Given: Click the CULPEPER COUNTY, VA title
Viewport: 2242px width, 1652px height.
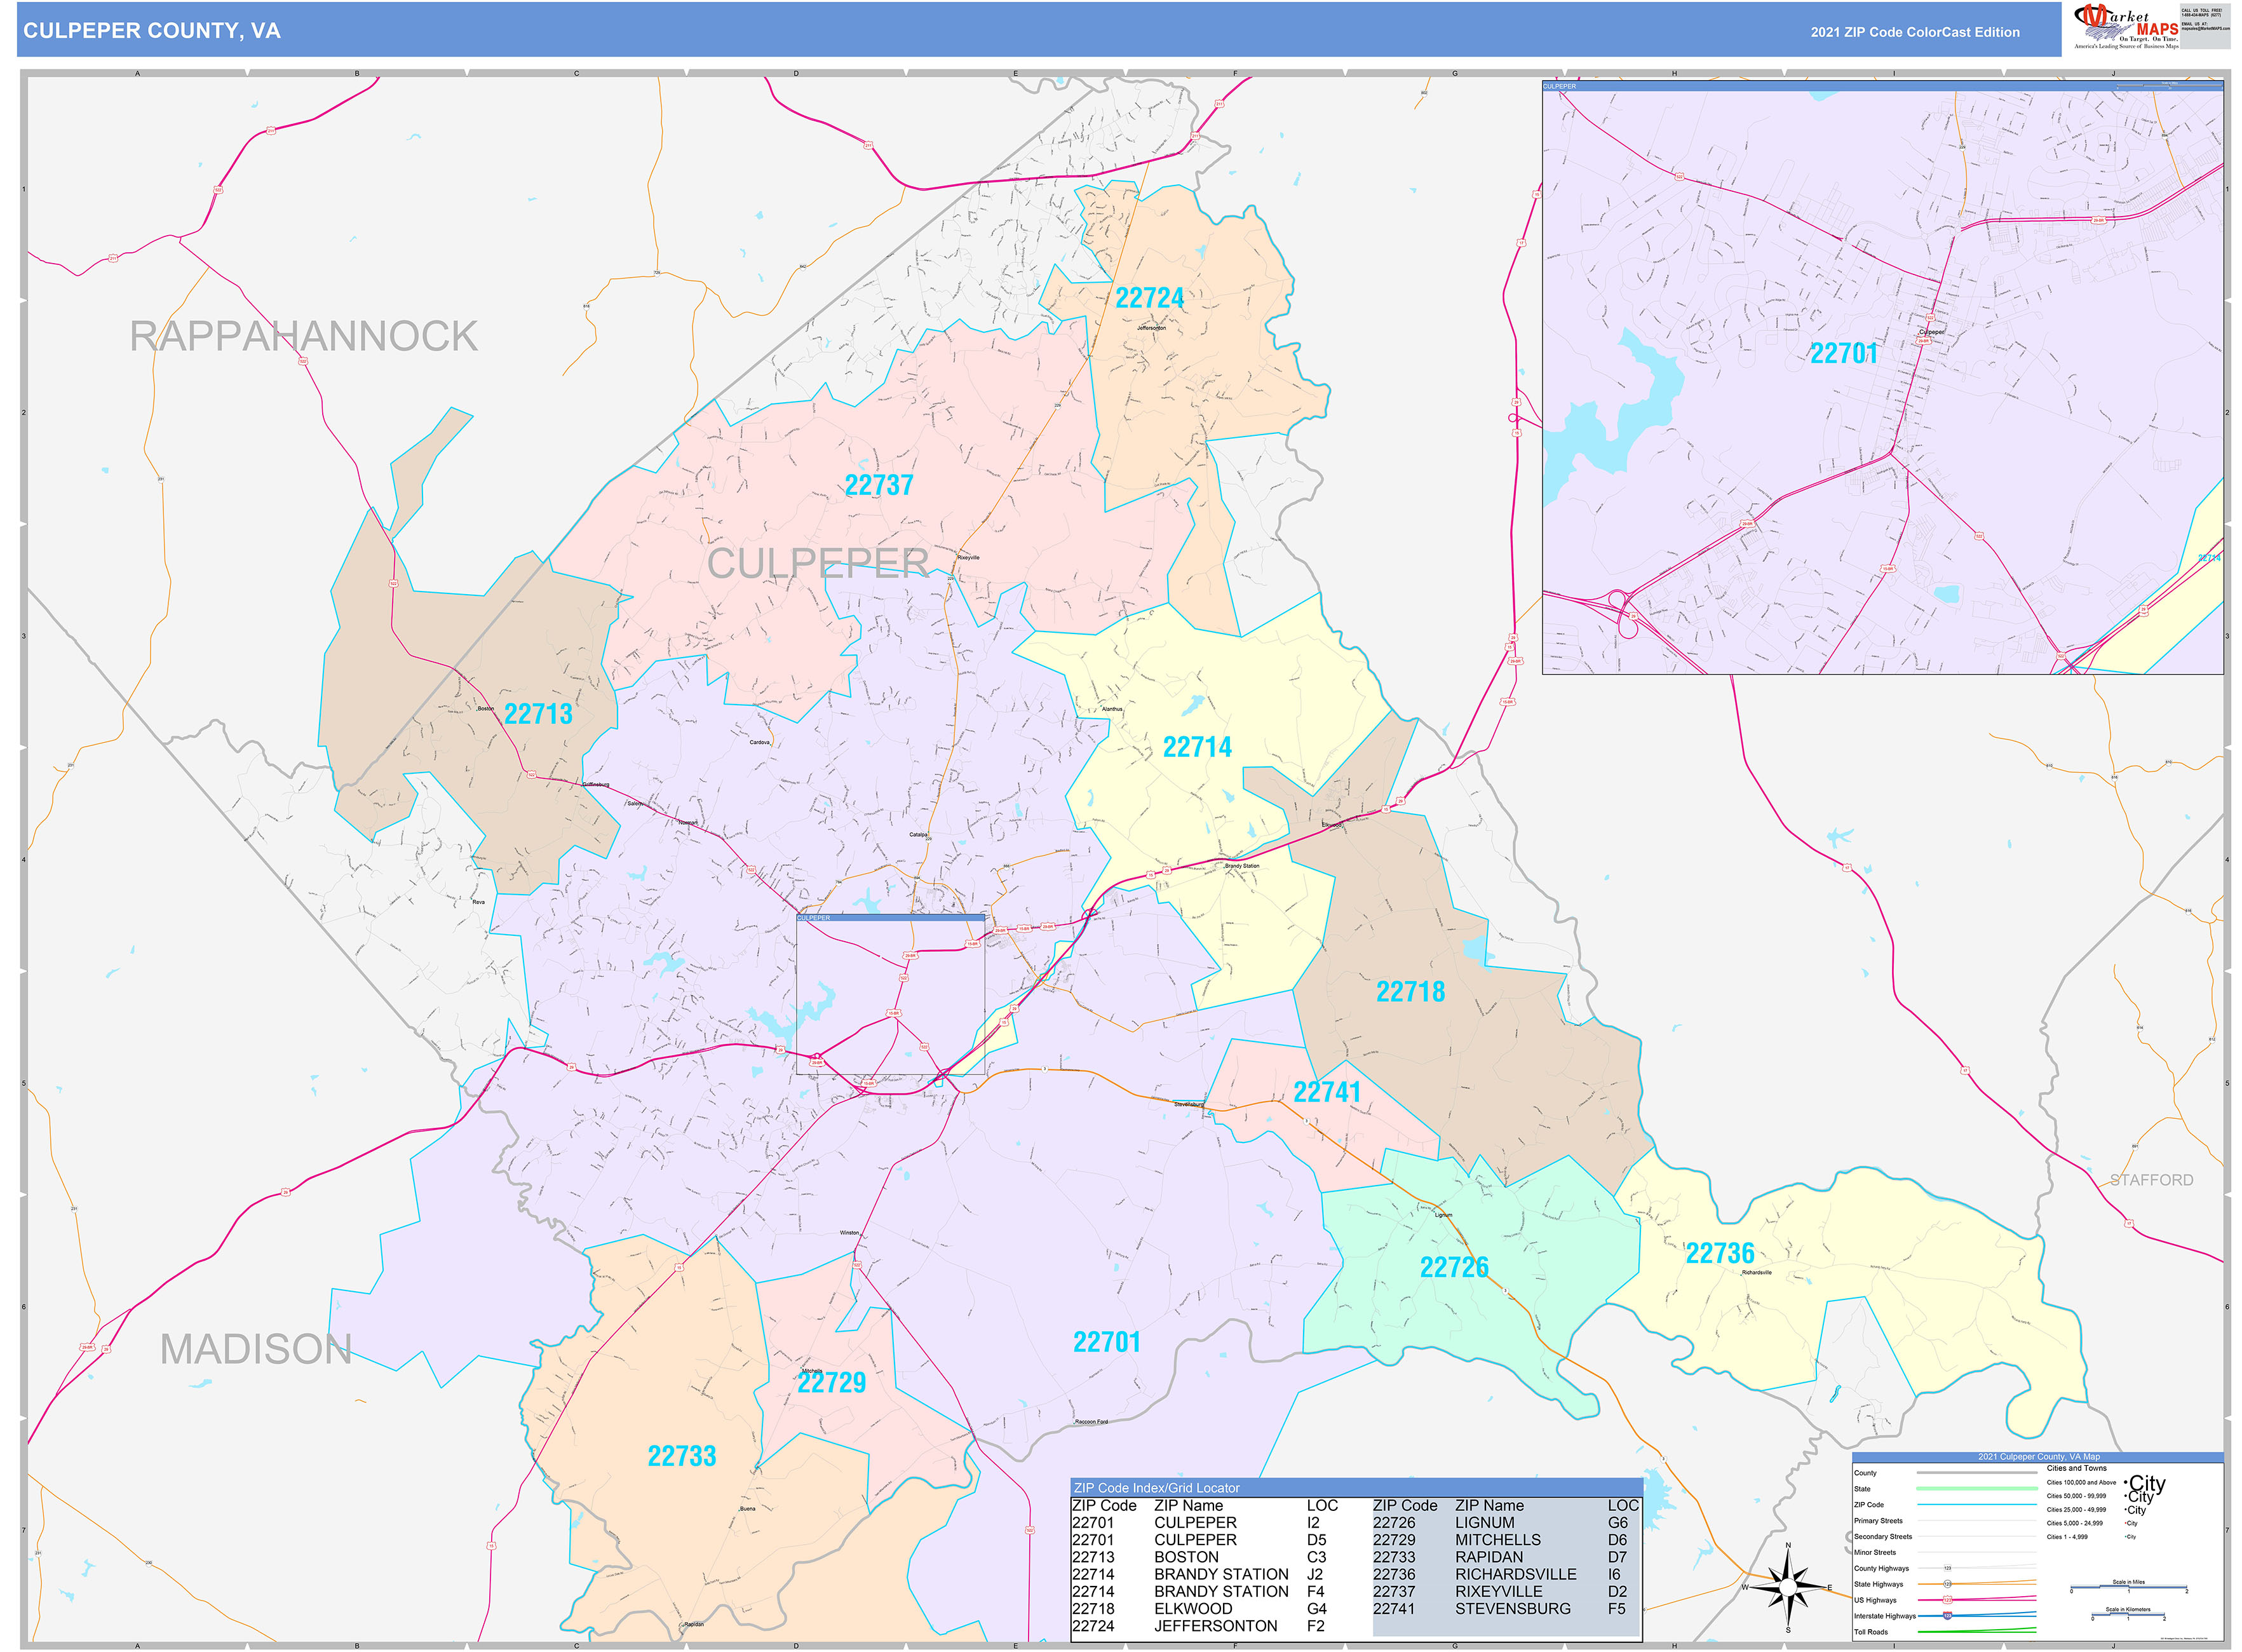Looking at the screenshot, I should pyautogui.click(x=152, y=31).
